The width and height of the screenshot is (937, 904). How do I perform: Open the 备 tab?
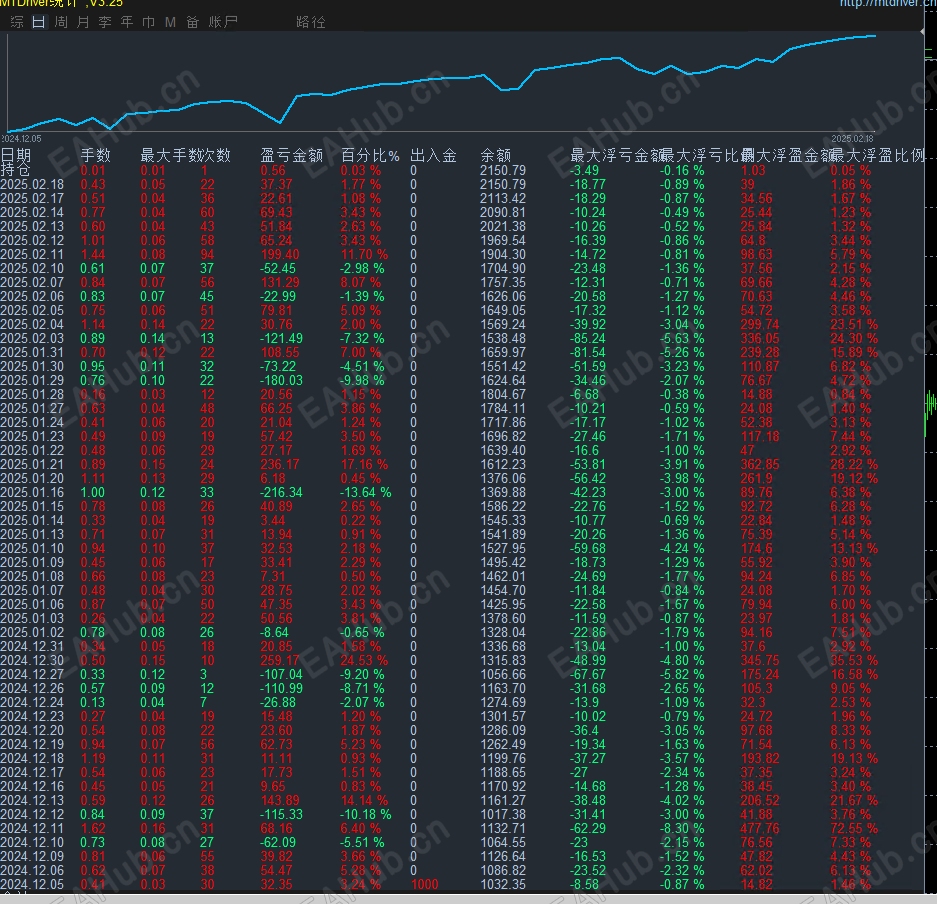tap(192, 22)
